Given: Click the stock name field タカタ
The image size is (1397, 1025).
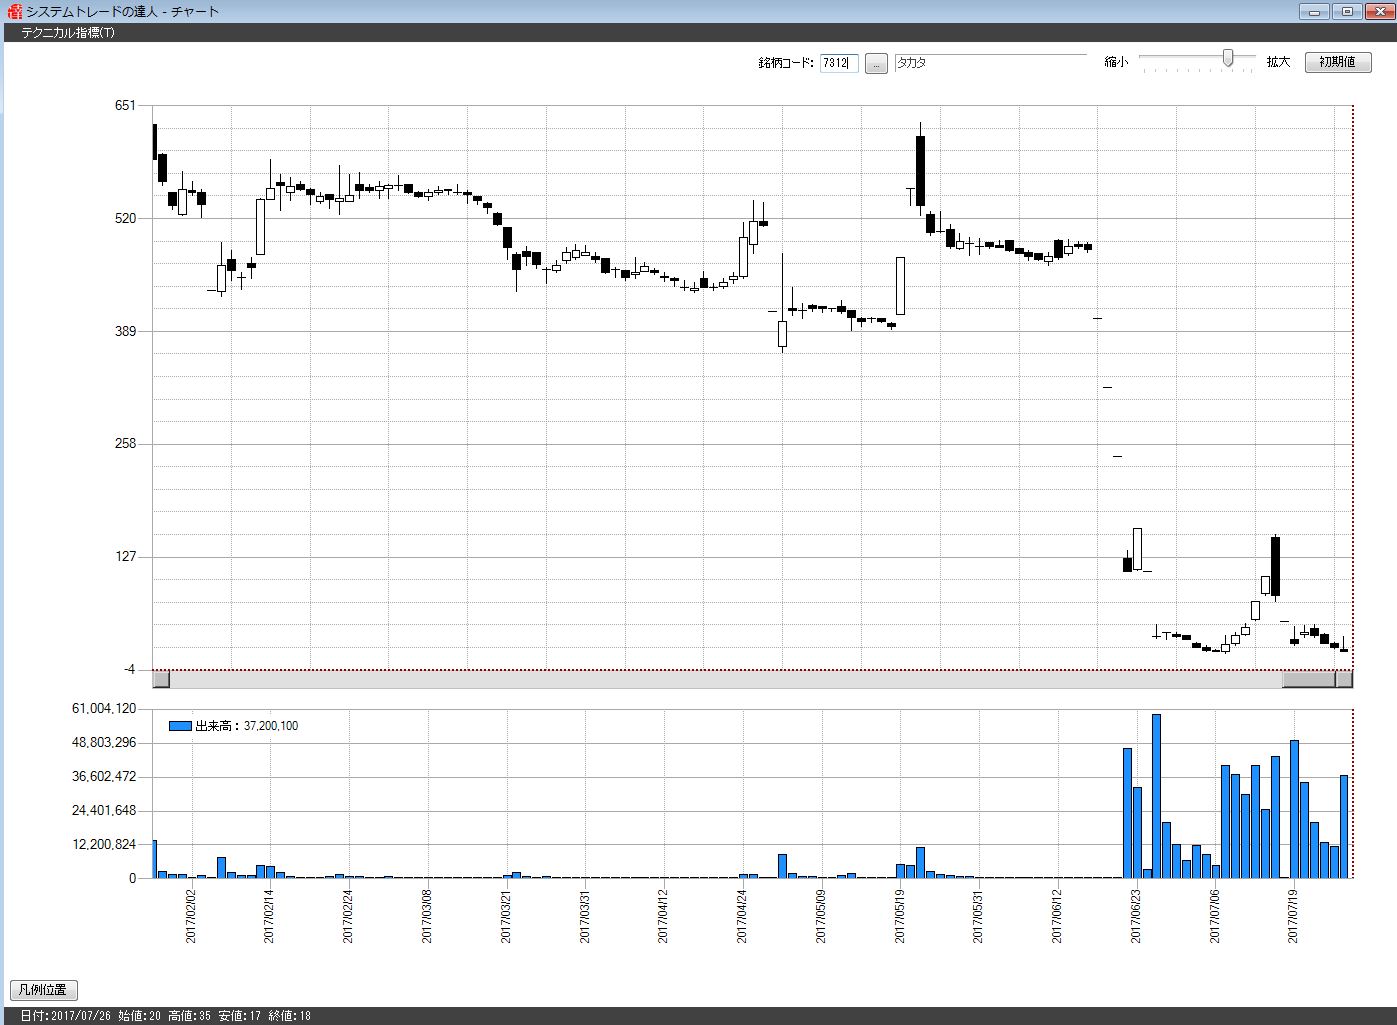Looking at the screenshot, I should coord(990,62).
